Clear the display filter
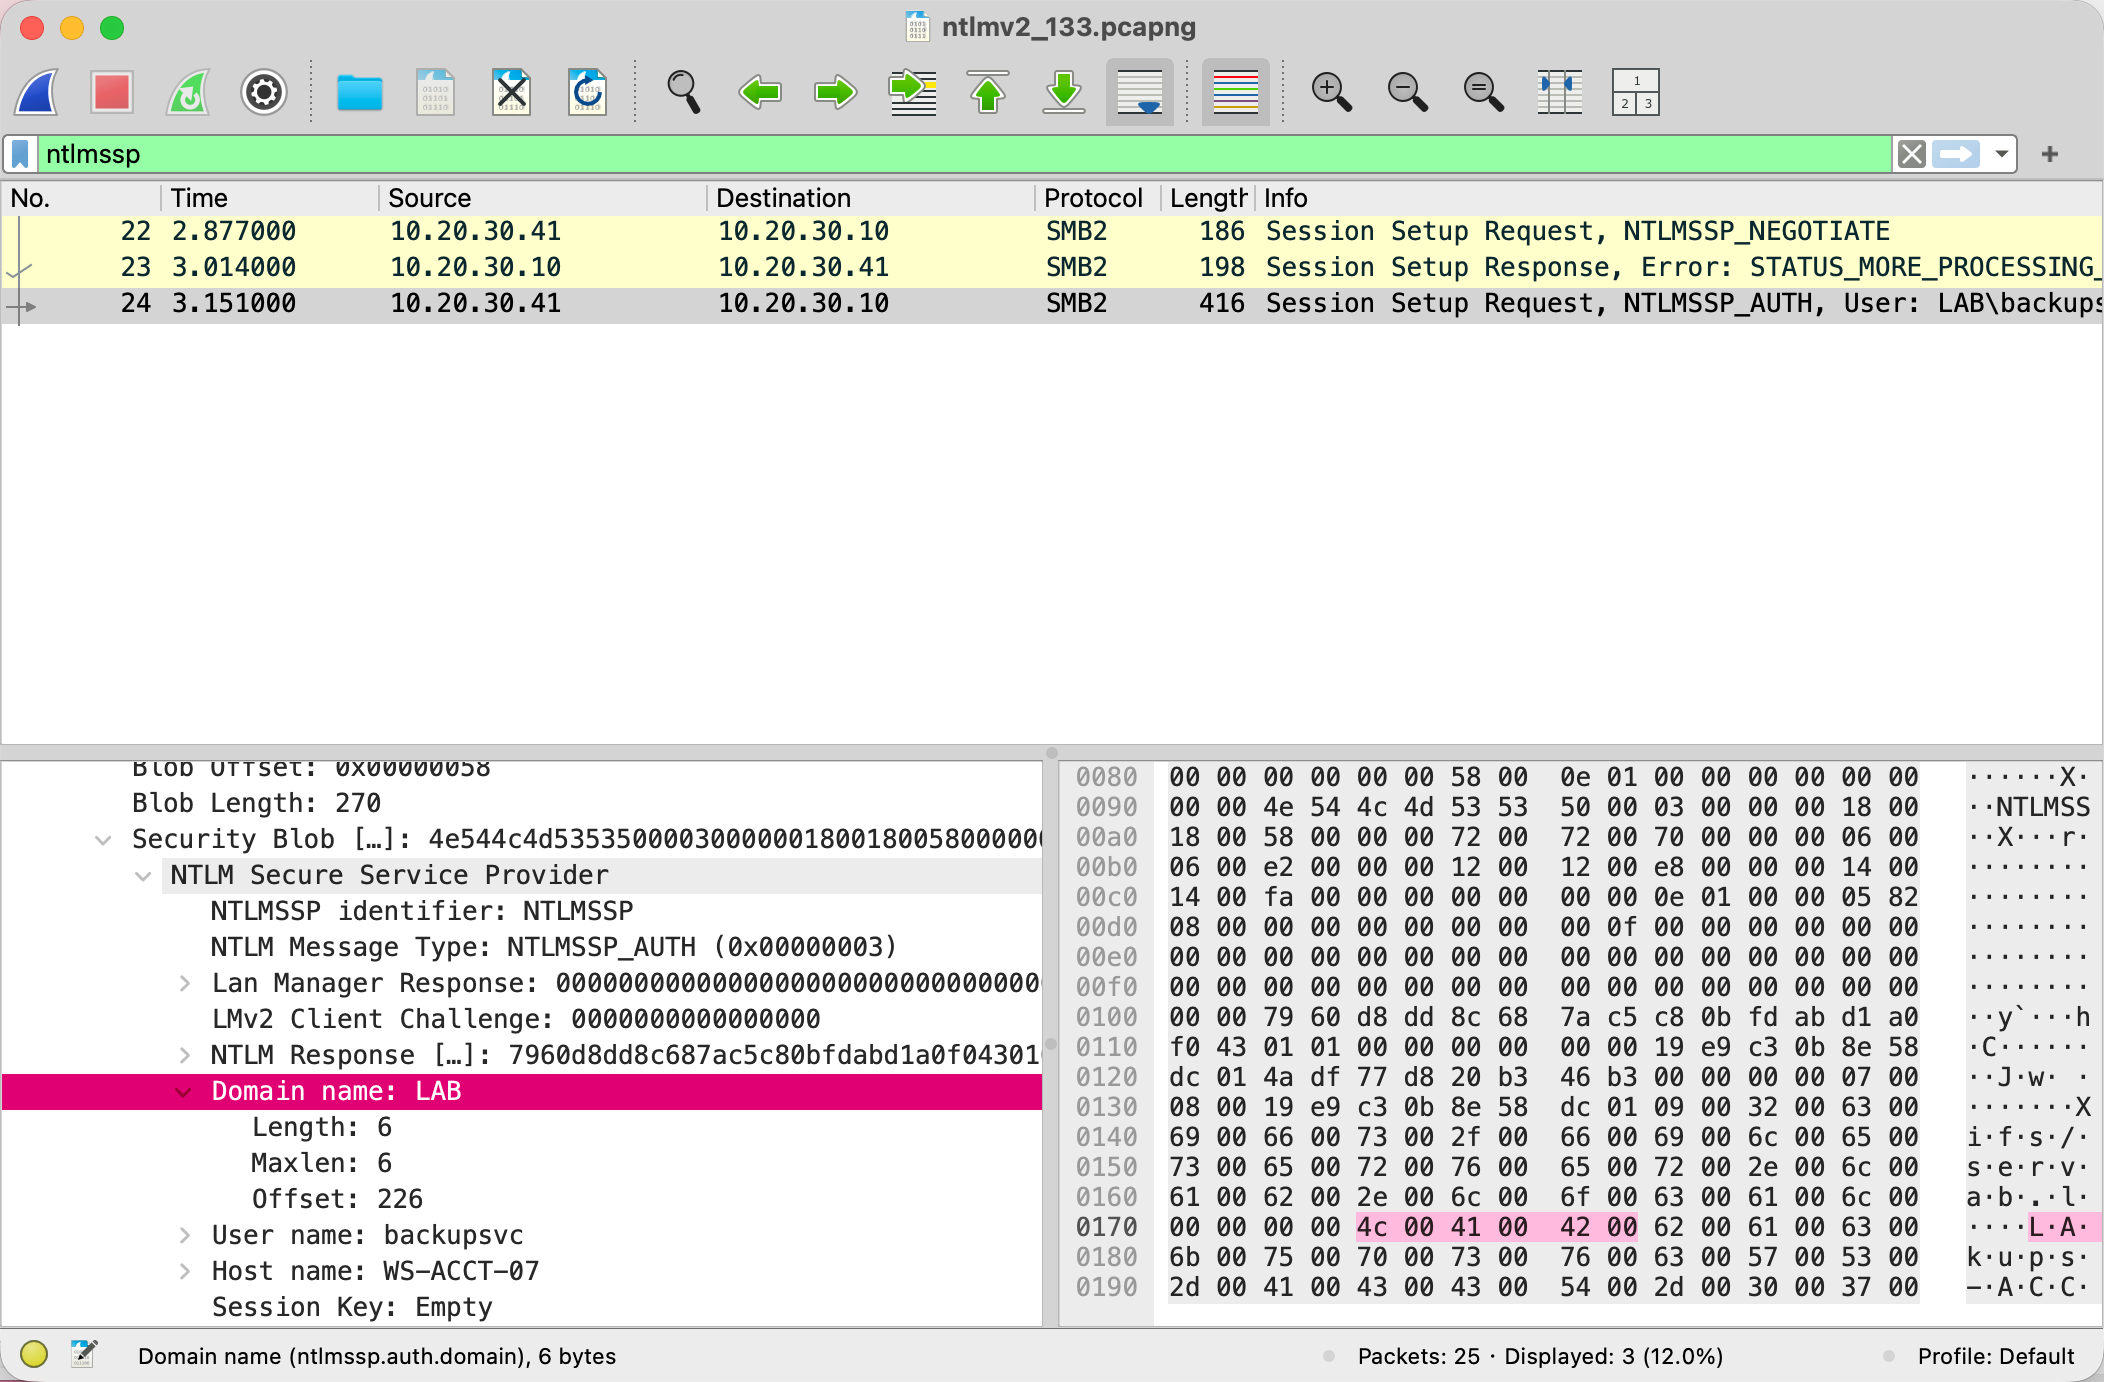Screen dimensions: 2104x1382 [1911, 154]
